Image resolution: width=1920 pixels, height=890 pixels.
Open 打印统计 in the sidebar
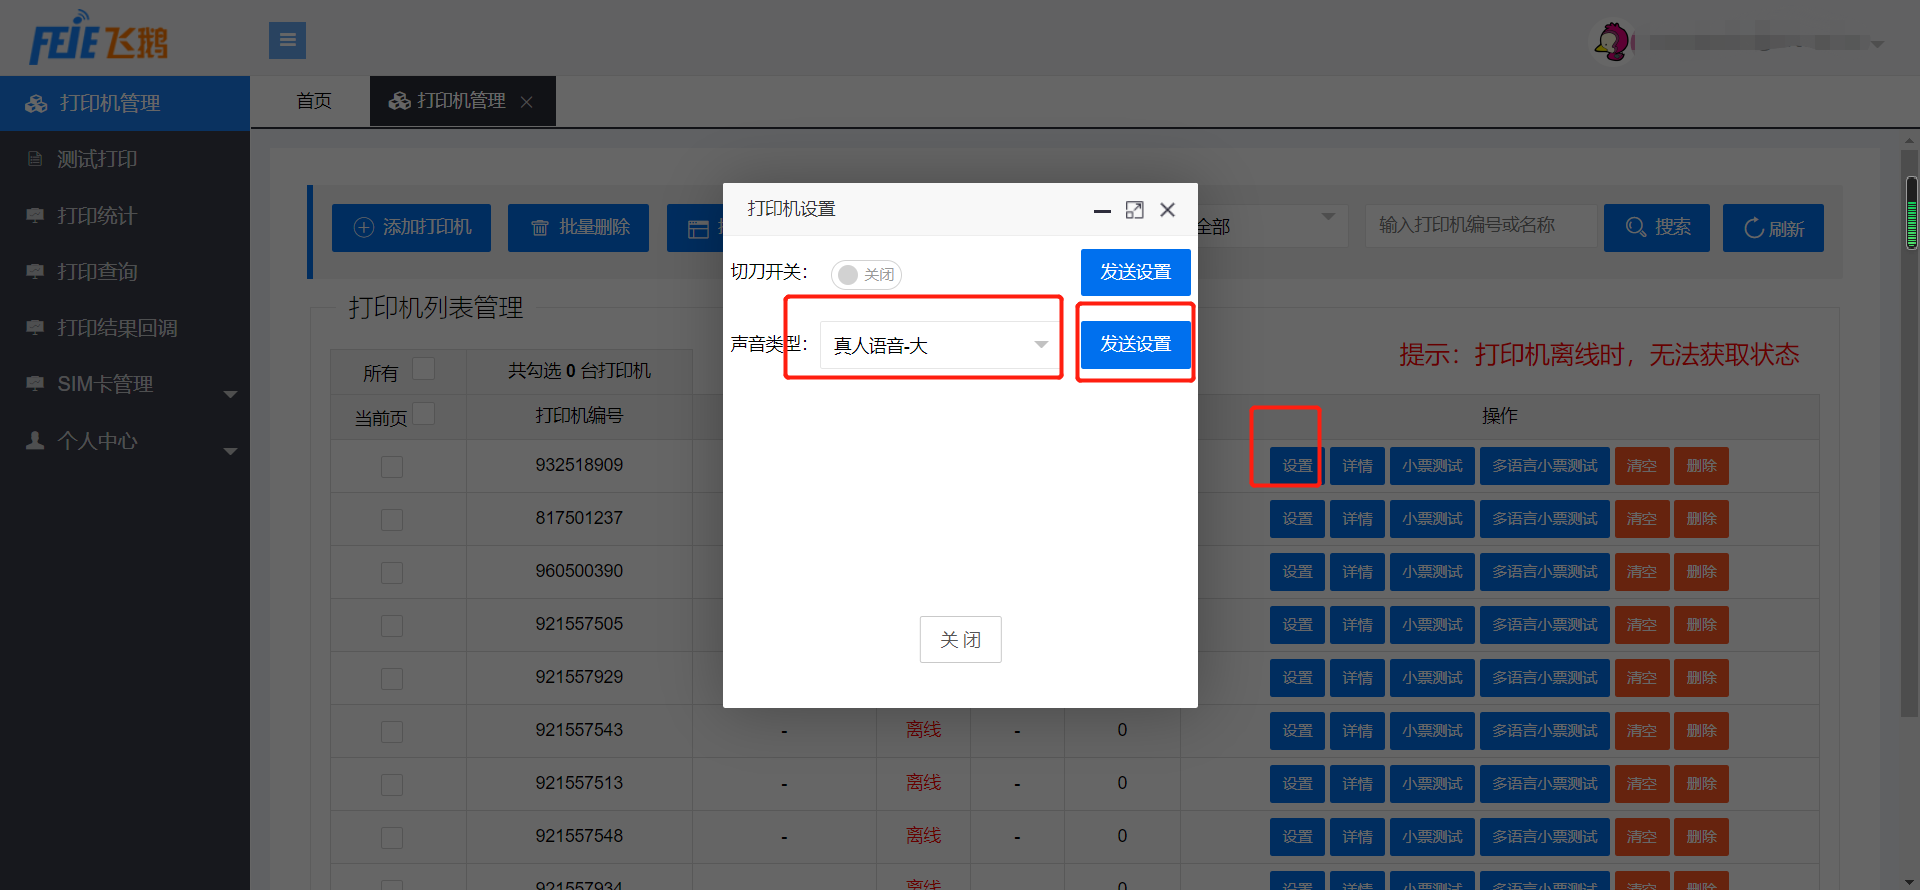point(97,216)
